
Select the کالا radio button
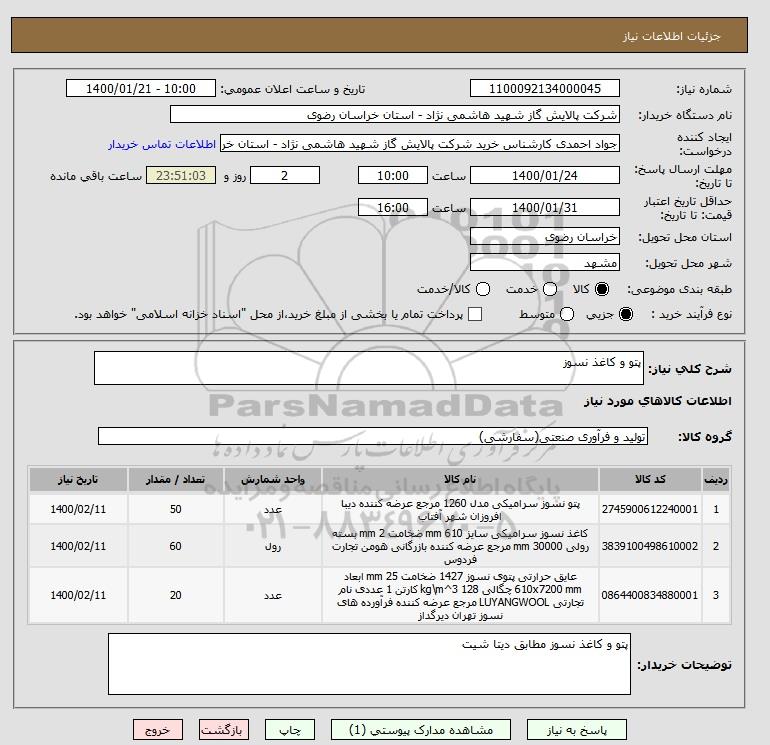tap(602, 289)
